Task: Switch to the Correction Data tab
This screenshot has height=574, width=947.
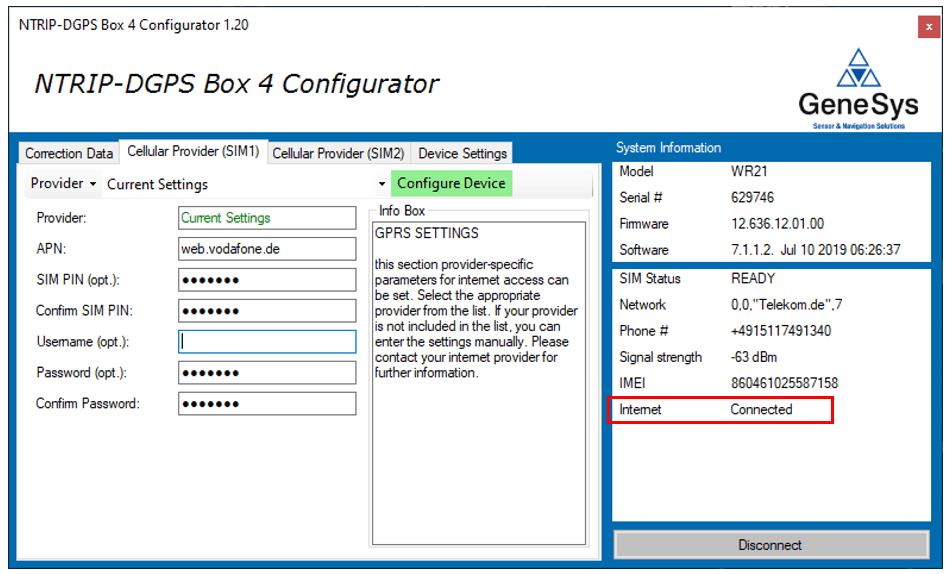Action: 69,153
